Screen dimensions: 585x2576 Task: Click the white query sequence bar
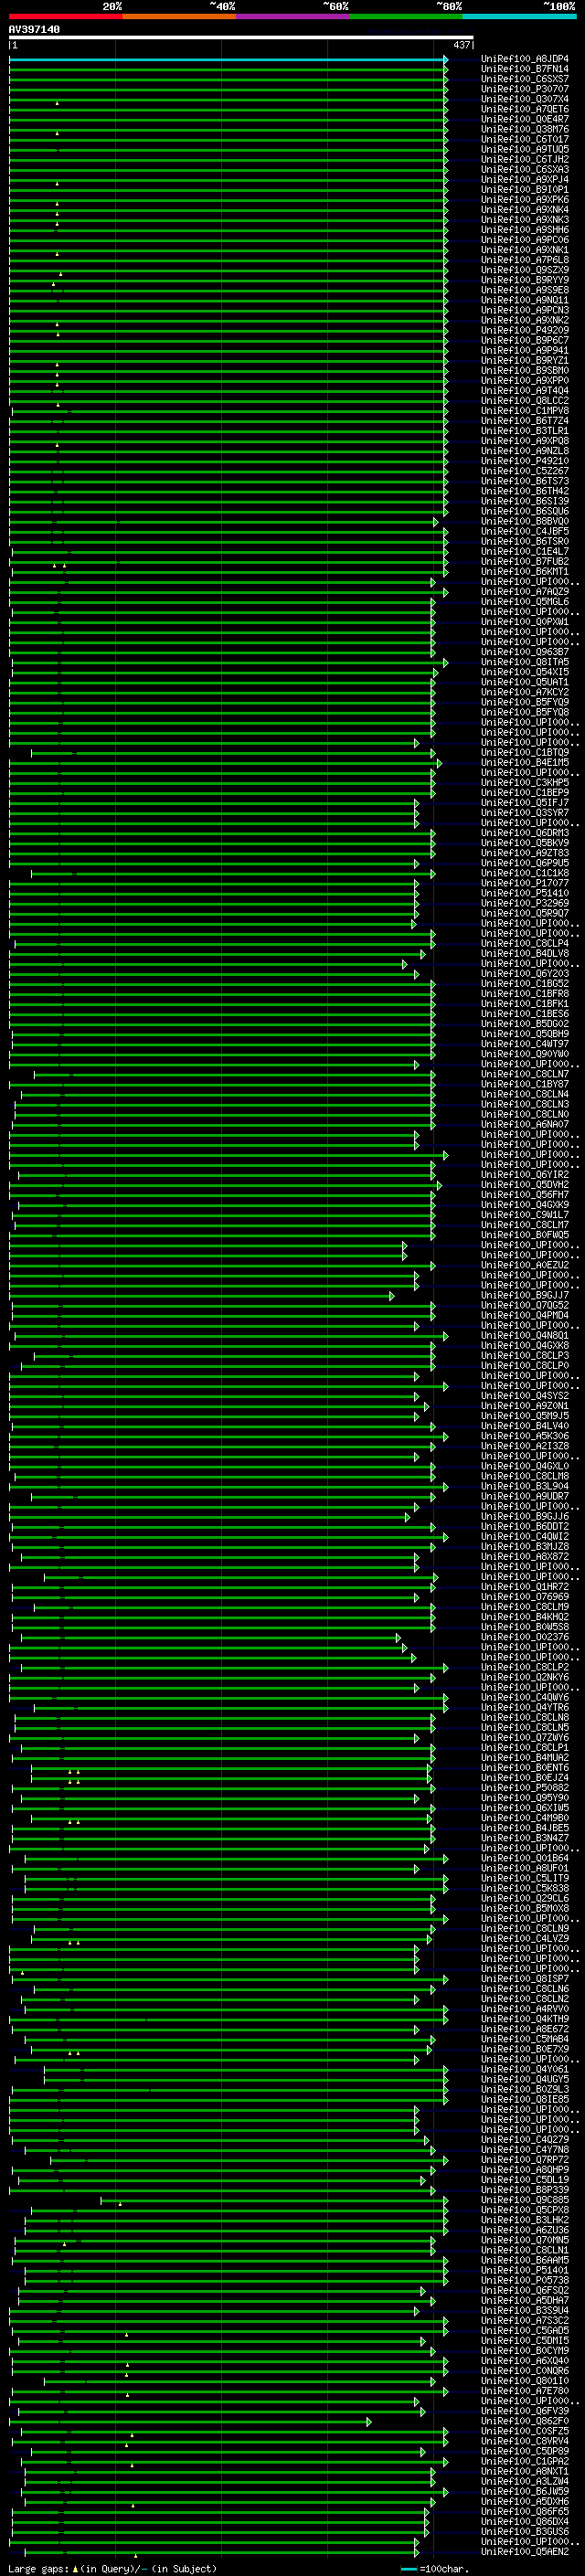pos(241,38)
